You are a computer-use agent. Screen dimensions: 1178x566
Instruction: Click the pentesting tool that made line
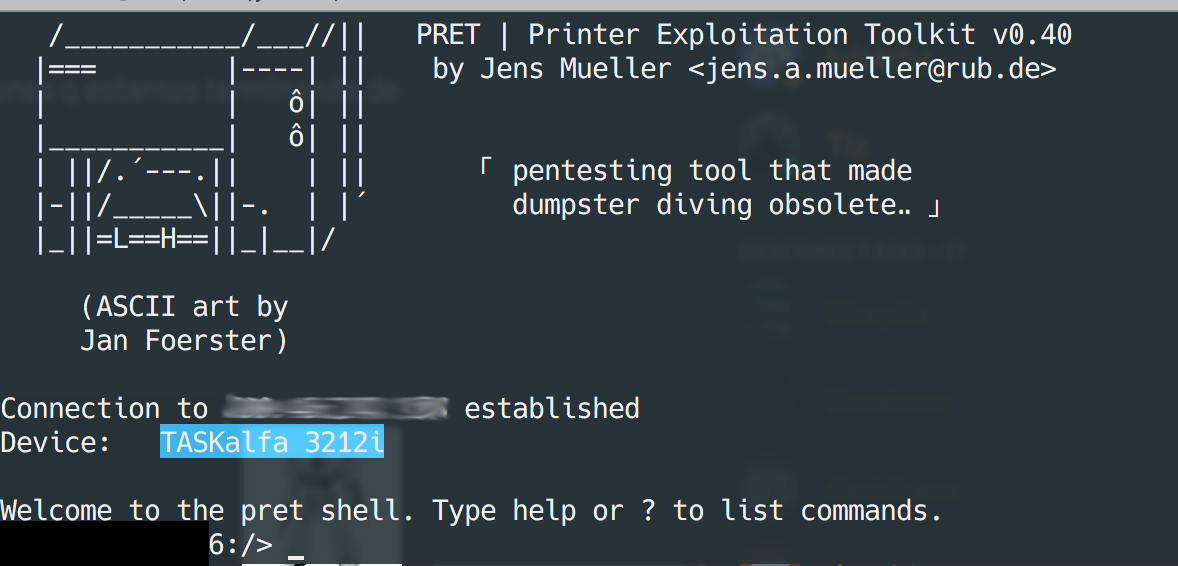click(712, 171)
